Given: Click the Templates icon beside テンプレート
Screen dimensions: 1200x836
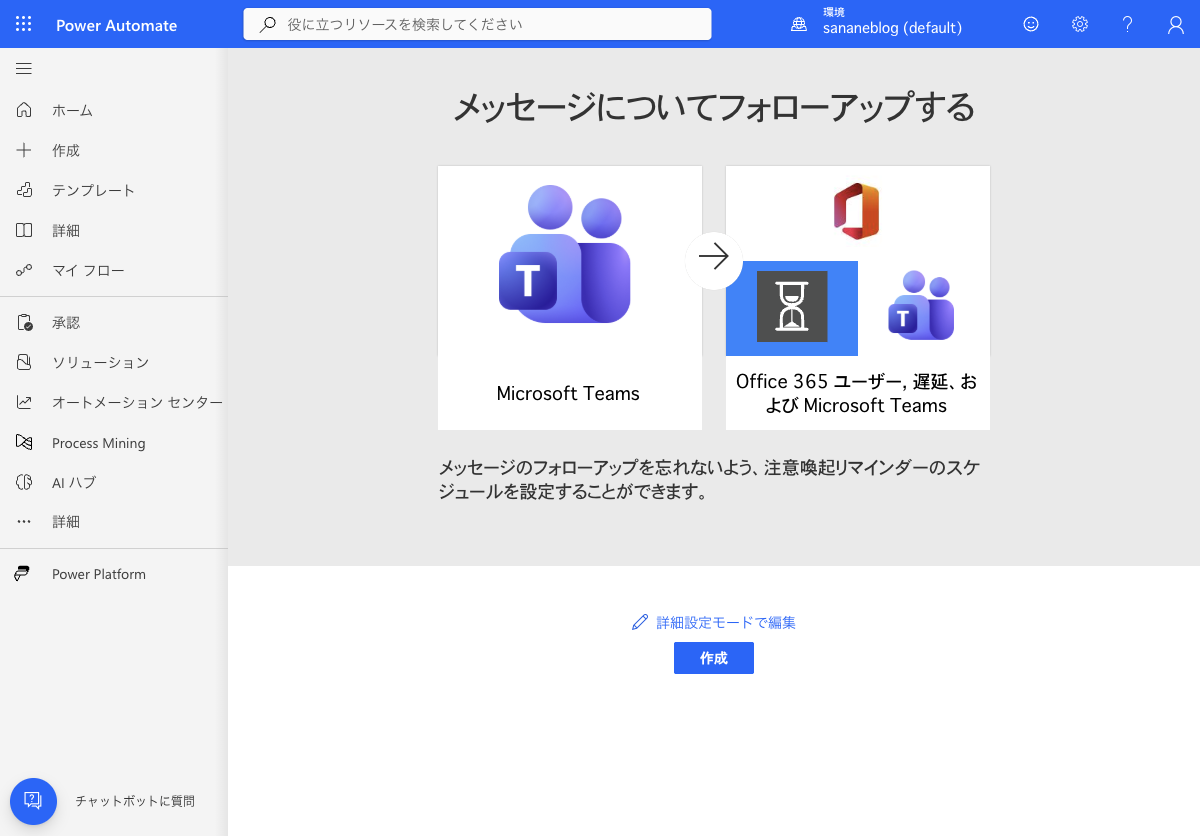Looking at the screenshot, I should 24,190.
